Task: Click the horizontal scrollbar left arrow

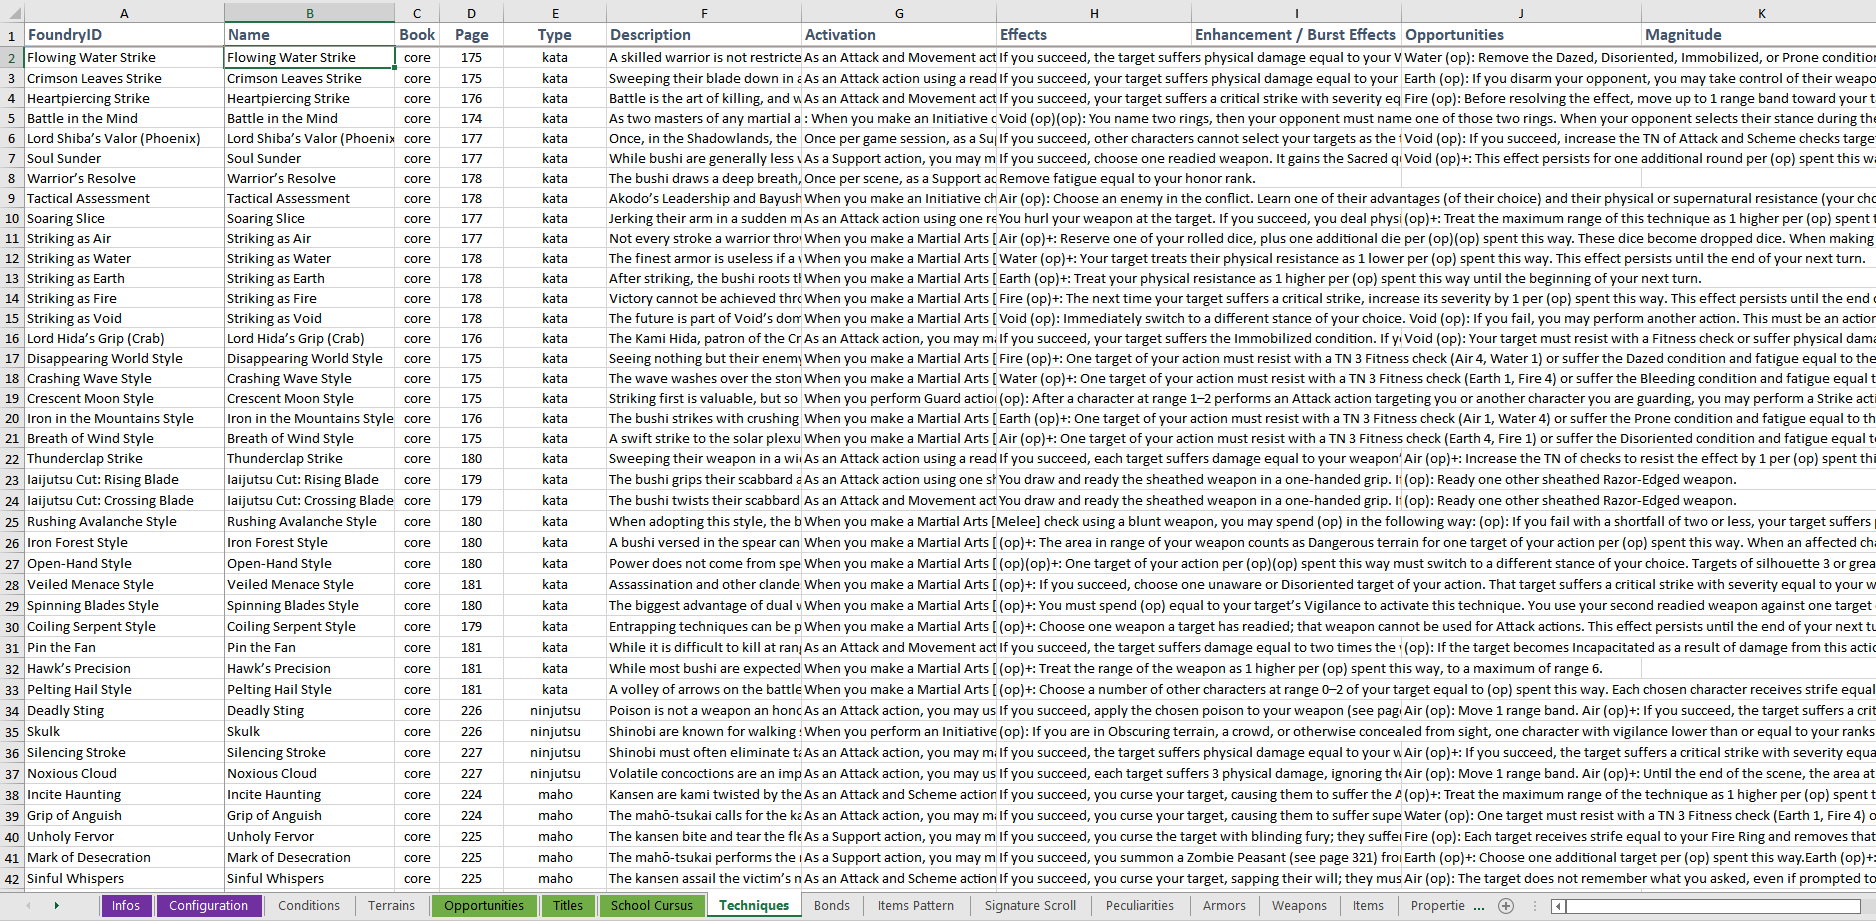Action: 1558,906
